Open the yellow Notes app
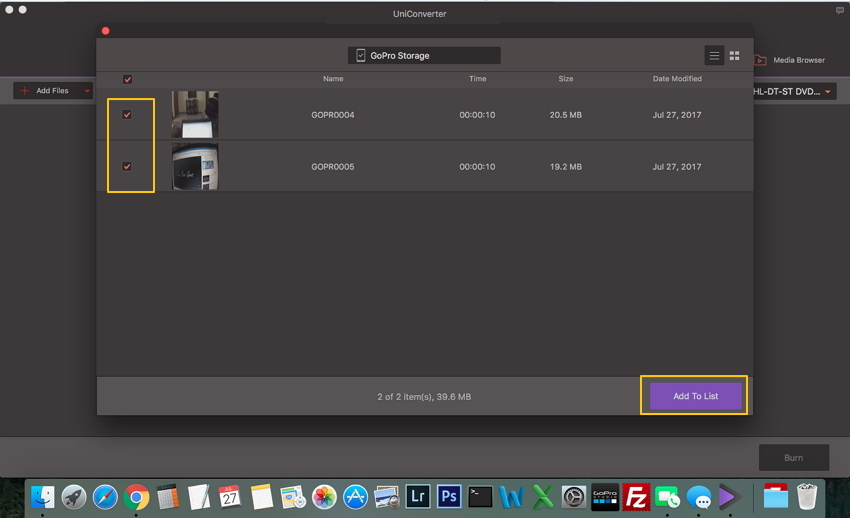Screen dimensions: 850x518 click(x=261, y=497)
